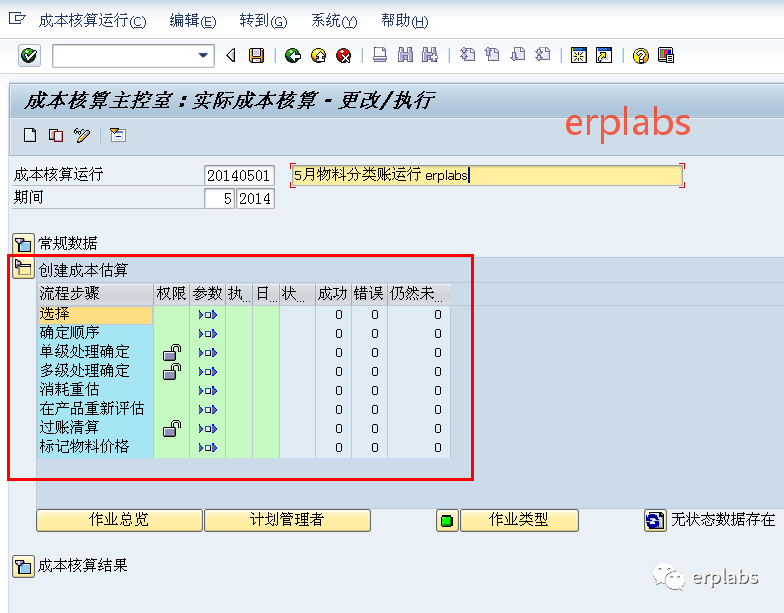The height and width of the screenshot is (613, 784).
Task: Select the 消耗重估 flow step
Action: tap(95, 390)
